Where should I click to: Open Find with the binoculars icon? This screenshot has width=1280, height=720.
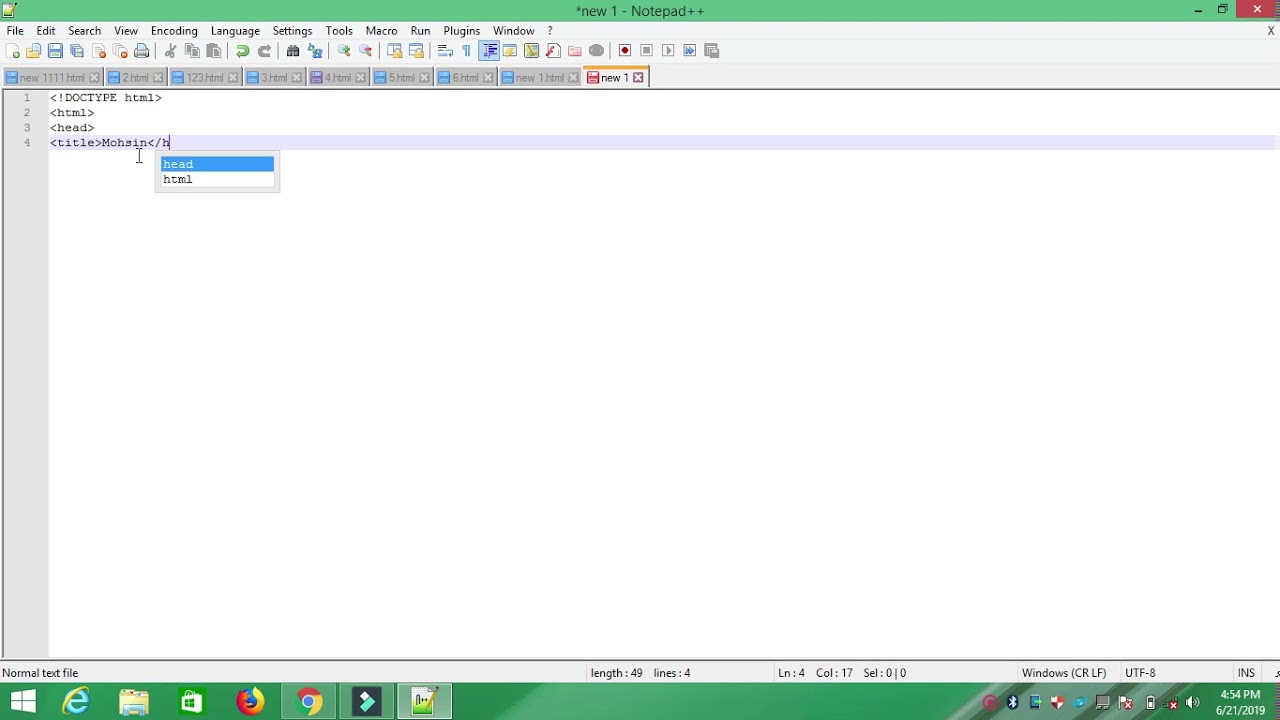[293, 51]
